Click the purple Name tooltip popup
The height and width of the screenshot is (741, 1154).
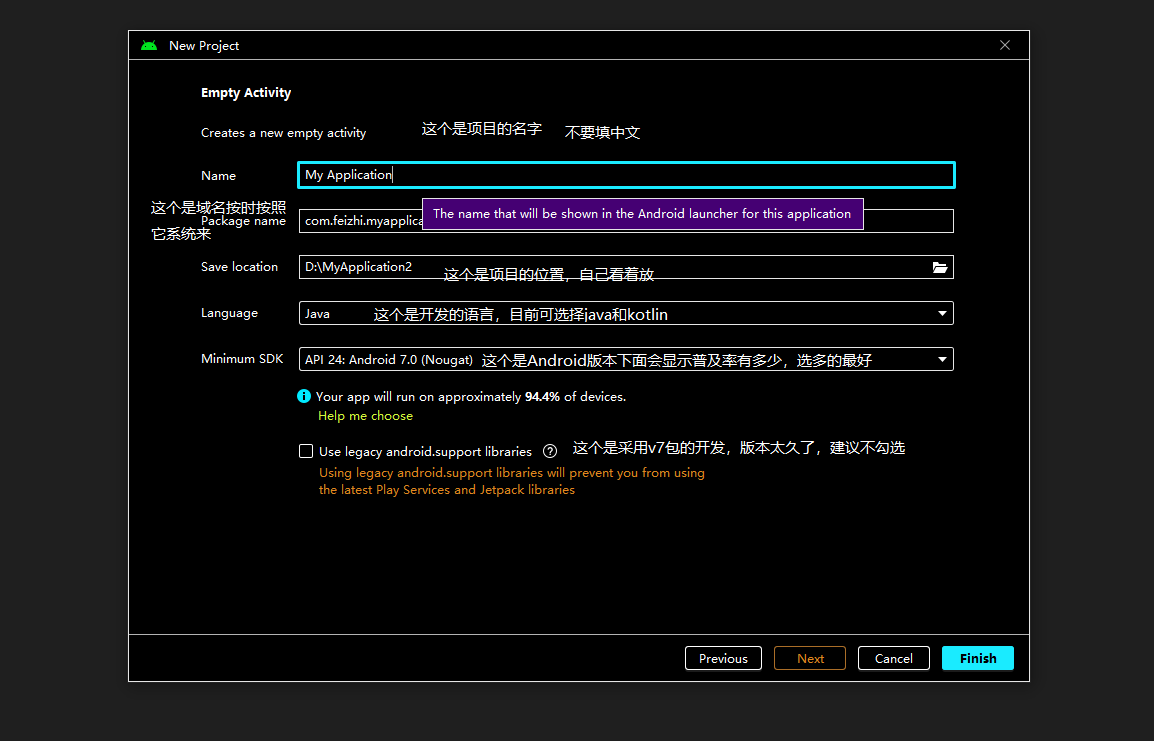click(643, 214)
